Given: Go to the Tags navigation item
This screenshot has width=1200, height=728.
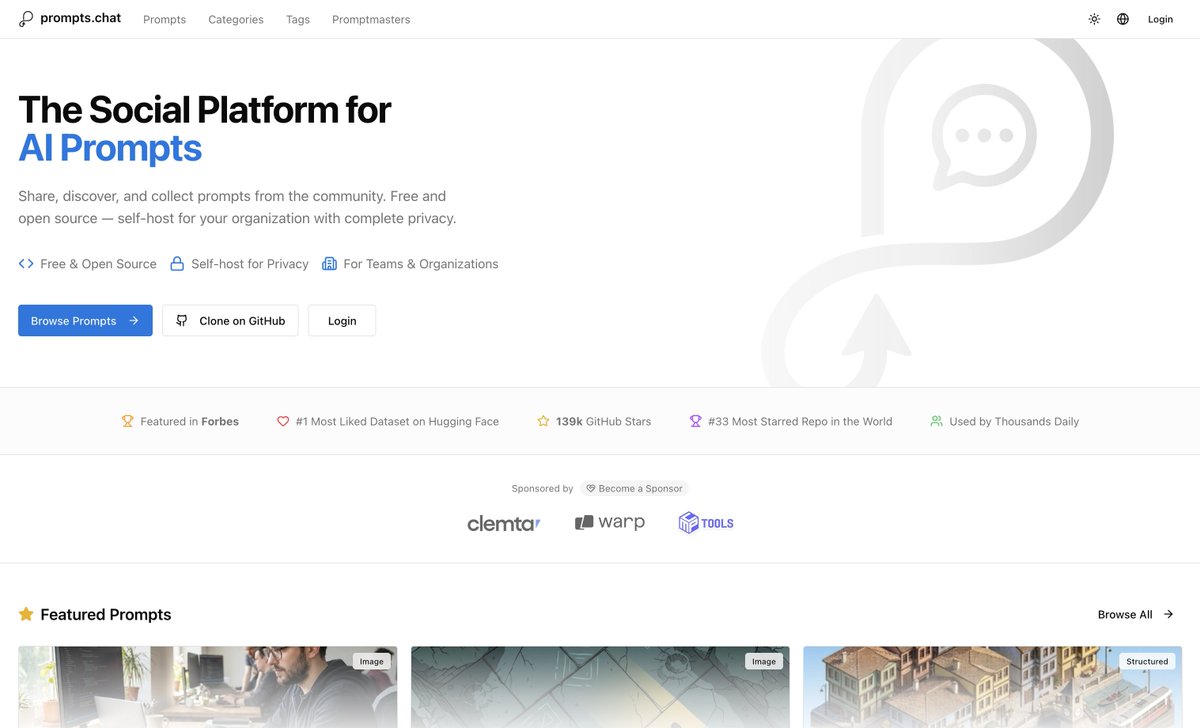Looking at the screenshot, I should coord(298,19).
